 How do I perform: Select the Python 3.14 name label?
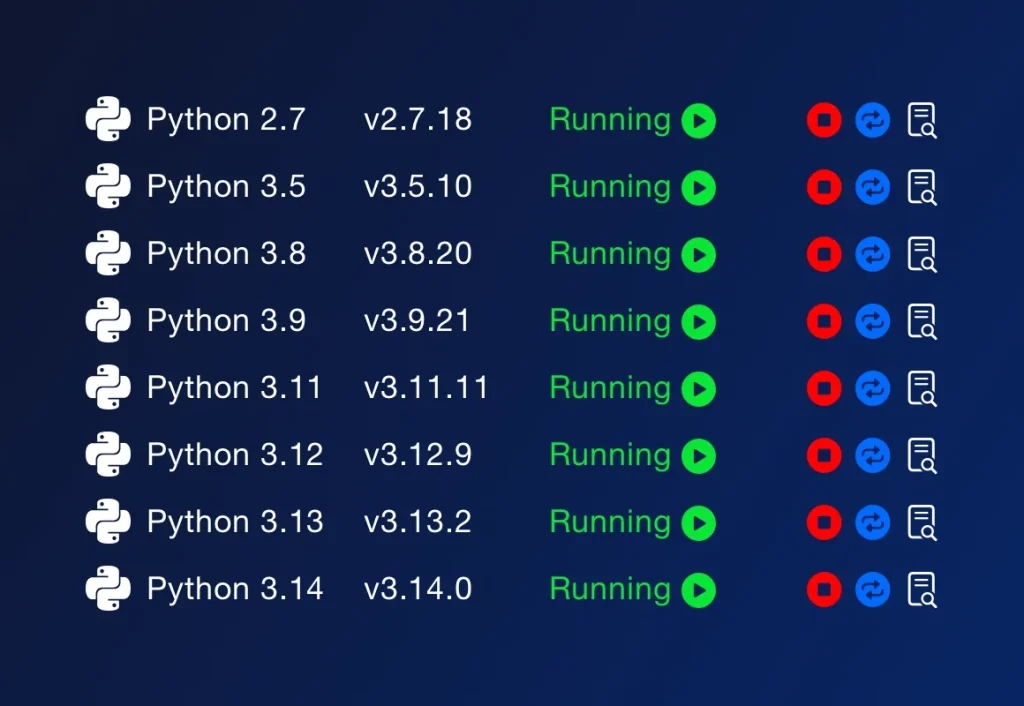click(x=235, y=590)
